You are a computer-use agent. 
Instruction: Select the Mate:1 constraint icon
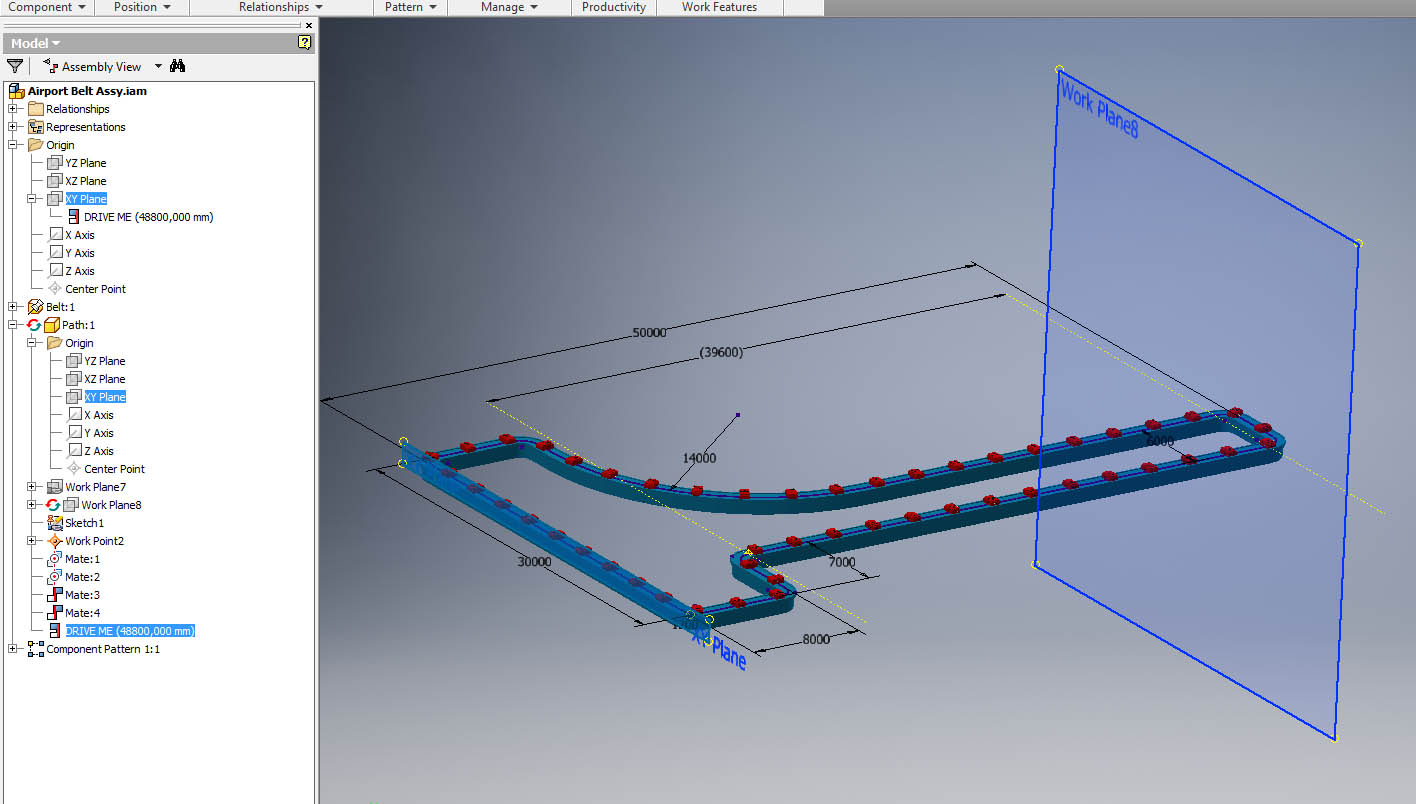[x=55, y=559]
